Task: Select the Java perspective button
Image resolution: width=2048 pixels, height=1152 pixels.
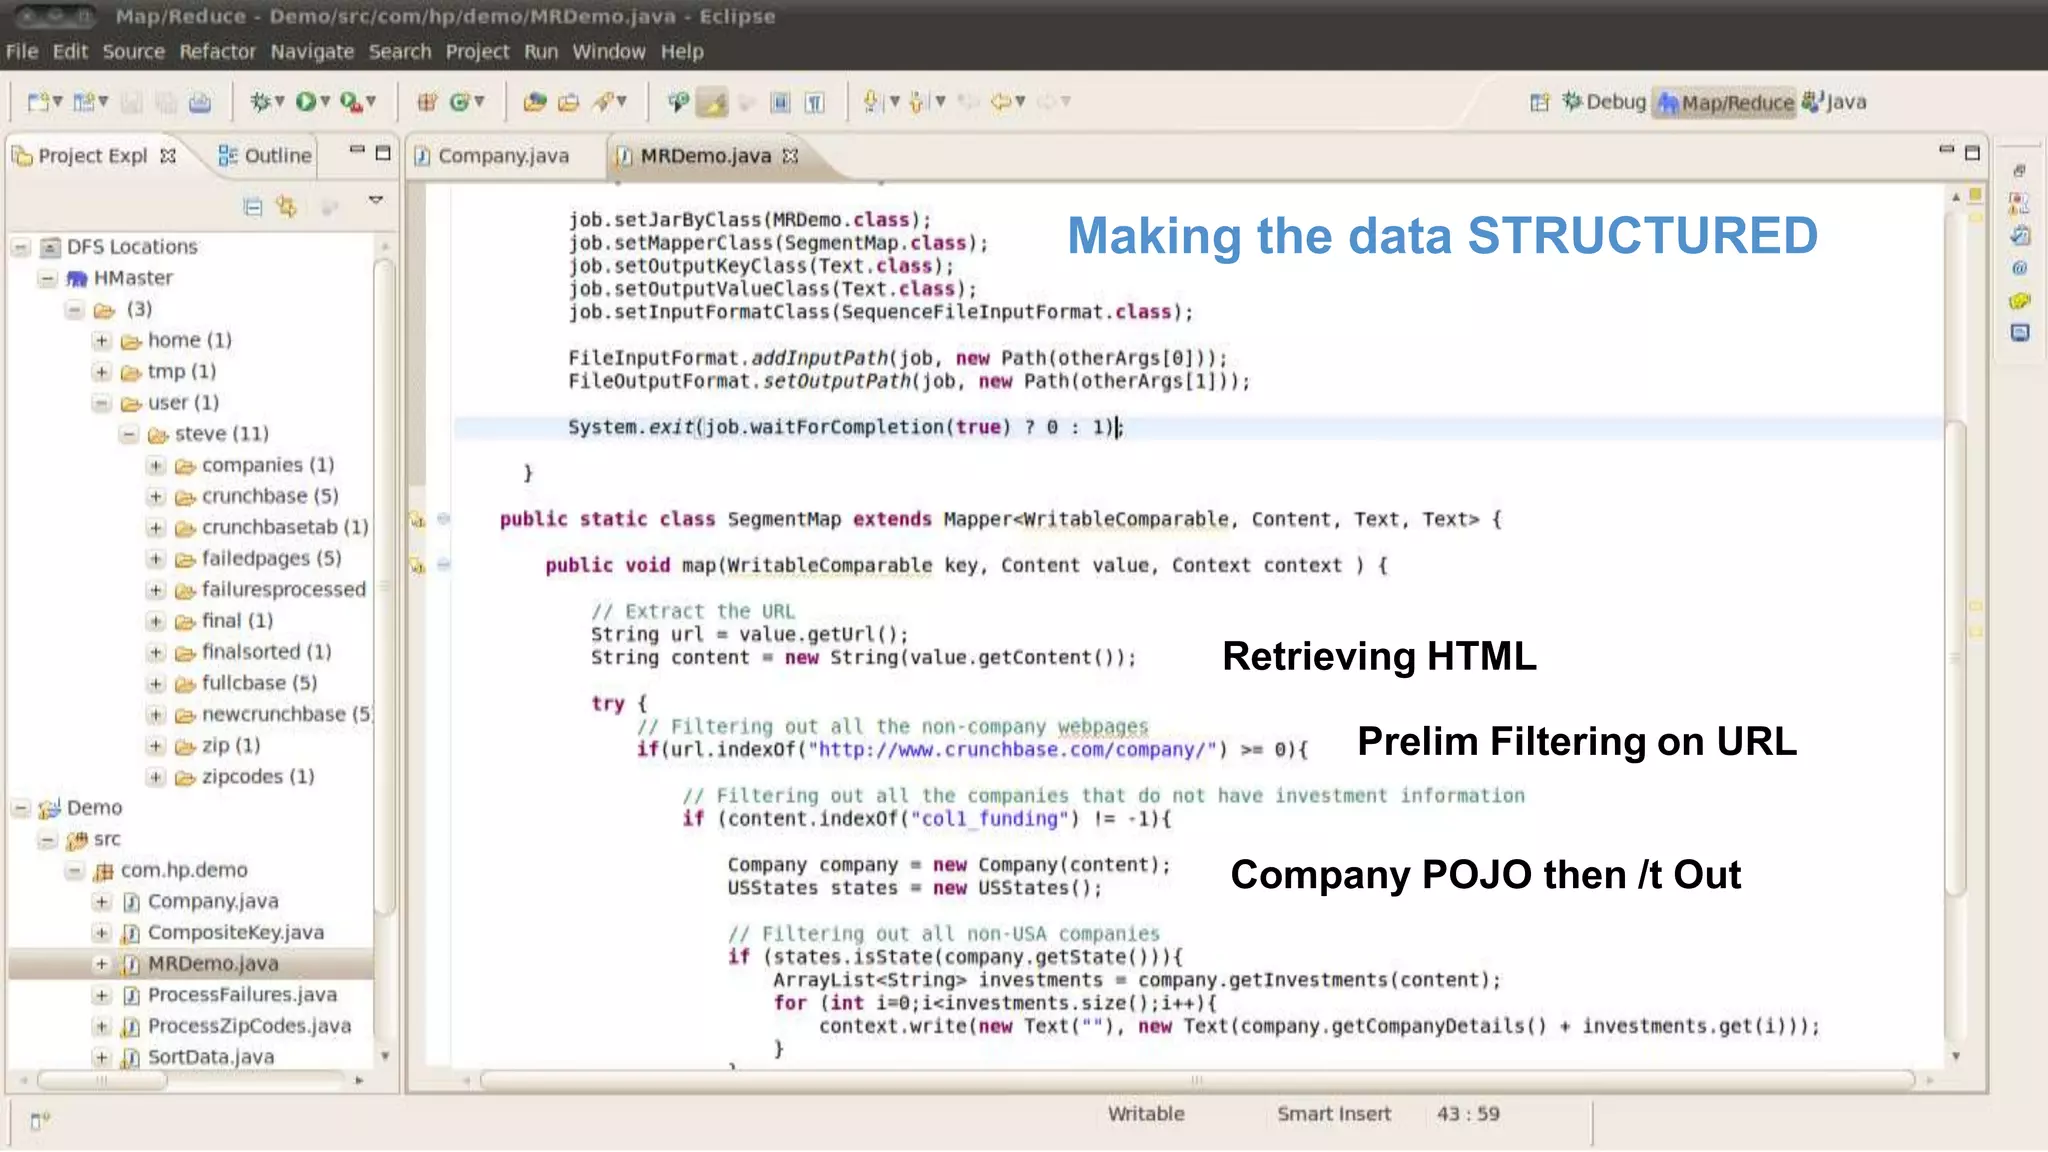Action: (1835, 102)
